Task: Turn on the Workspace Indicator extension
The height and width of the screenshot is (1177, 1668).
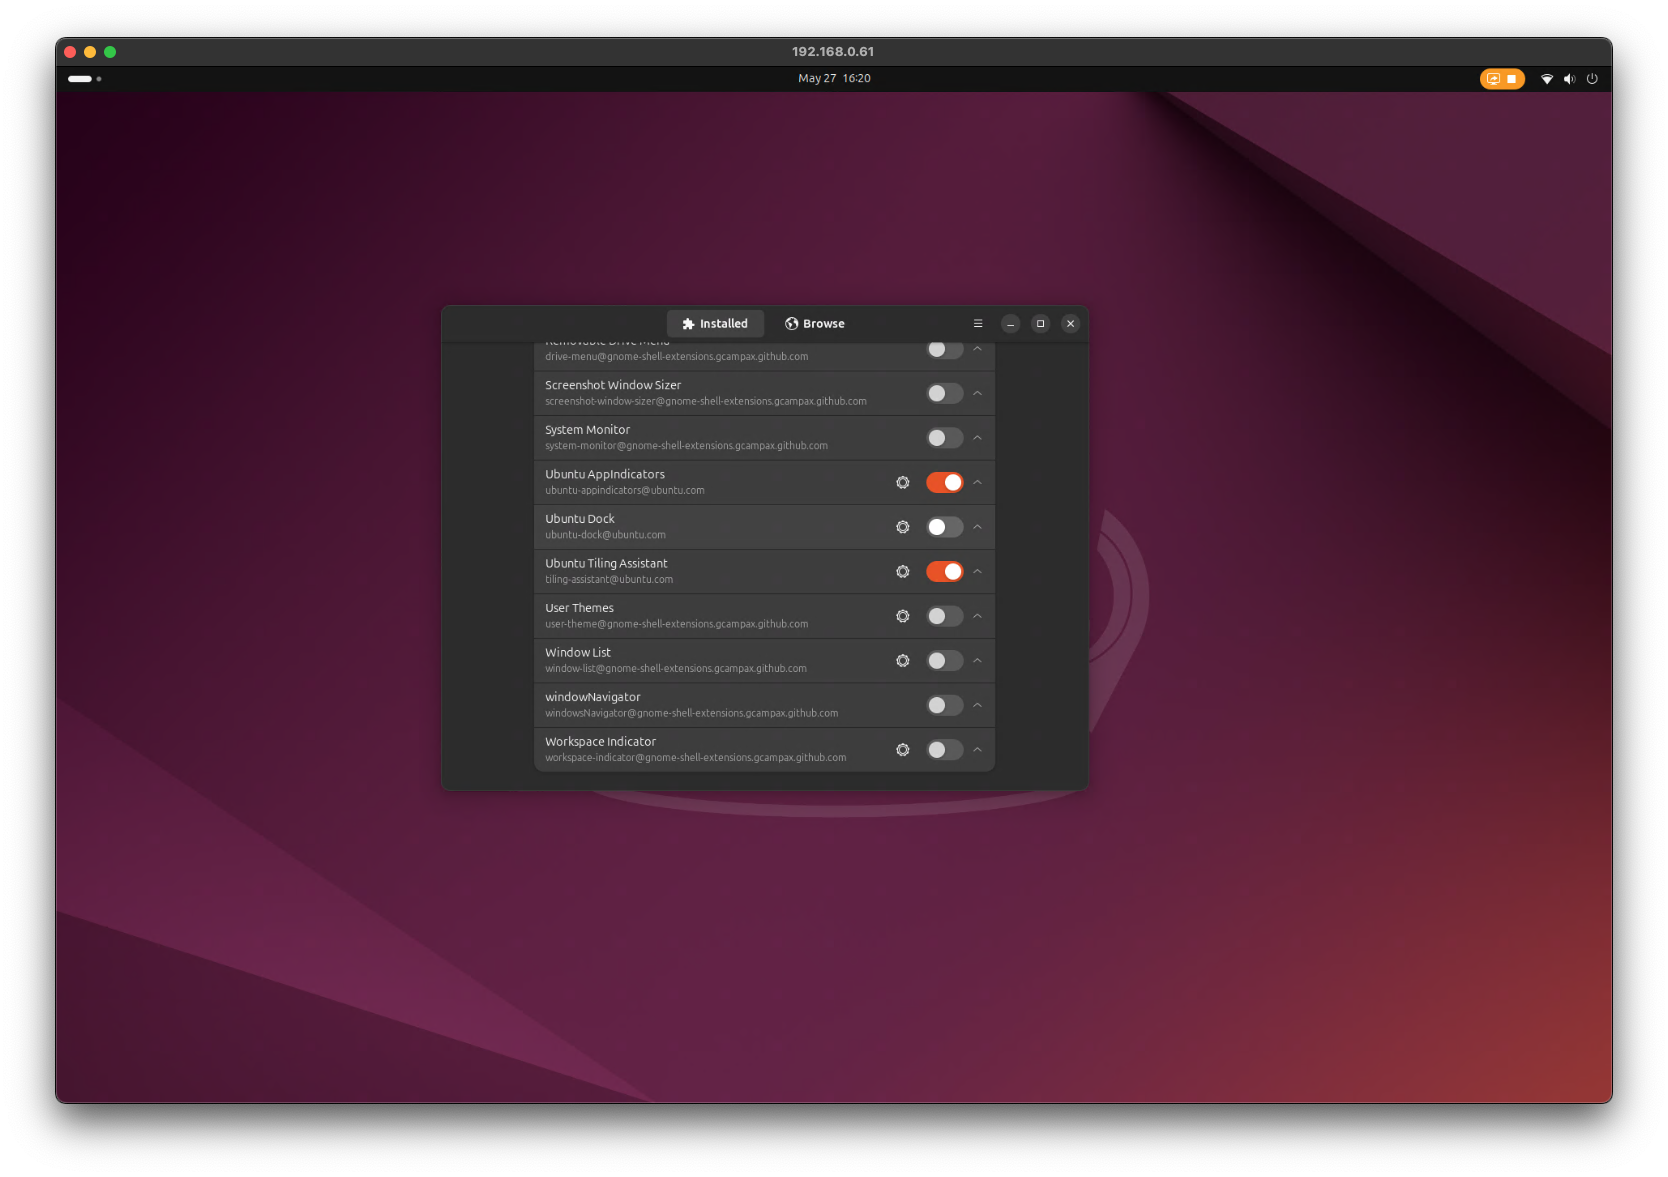Action: click(944, 750)
